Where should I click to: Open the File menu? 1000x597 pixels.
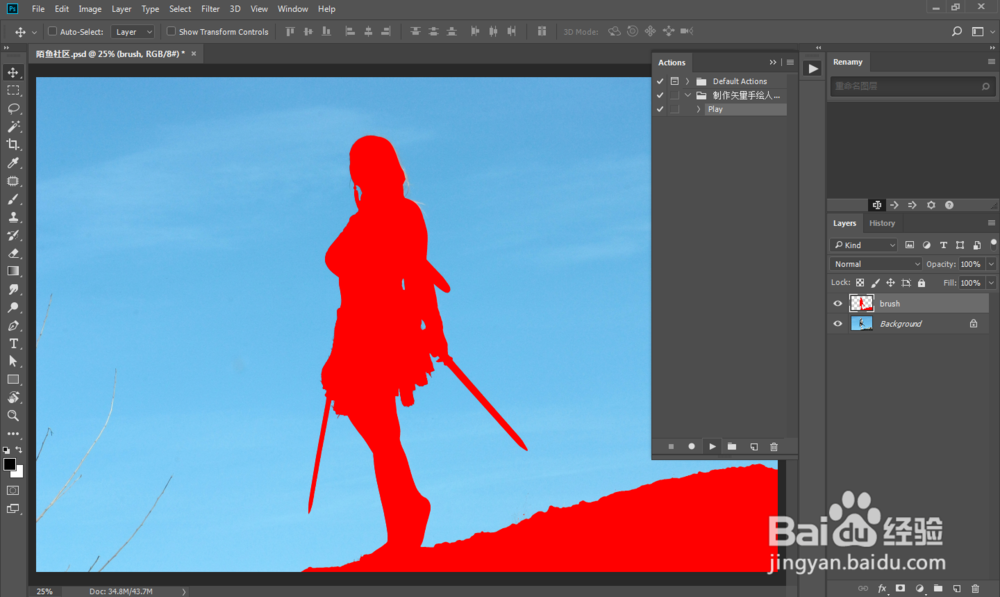[x=38, y=9]
